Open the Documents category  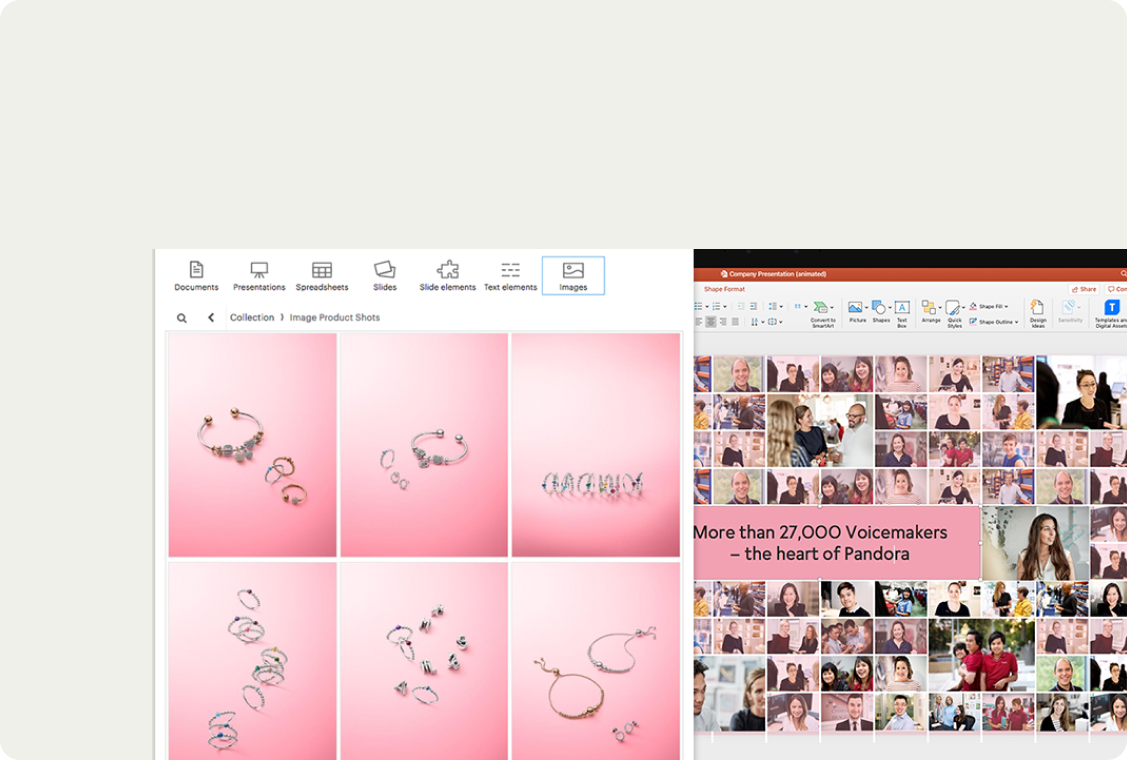click(196, 275)
